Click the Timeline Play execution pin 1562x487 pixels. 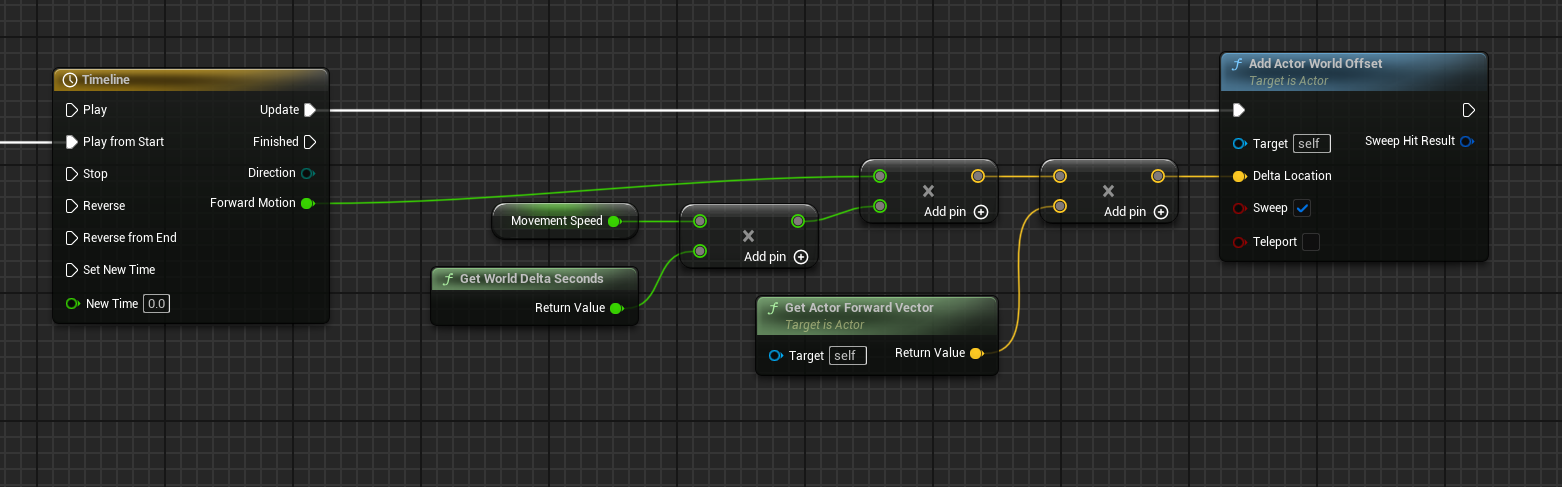point(71,110)
